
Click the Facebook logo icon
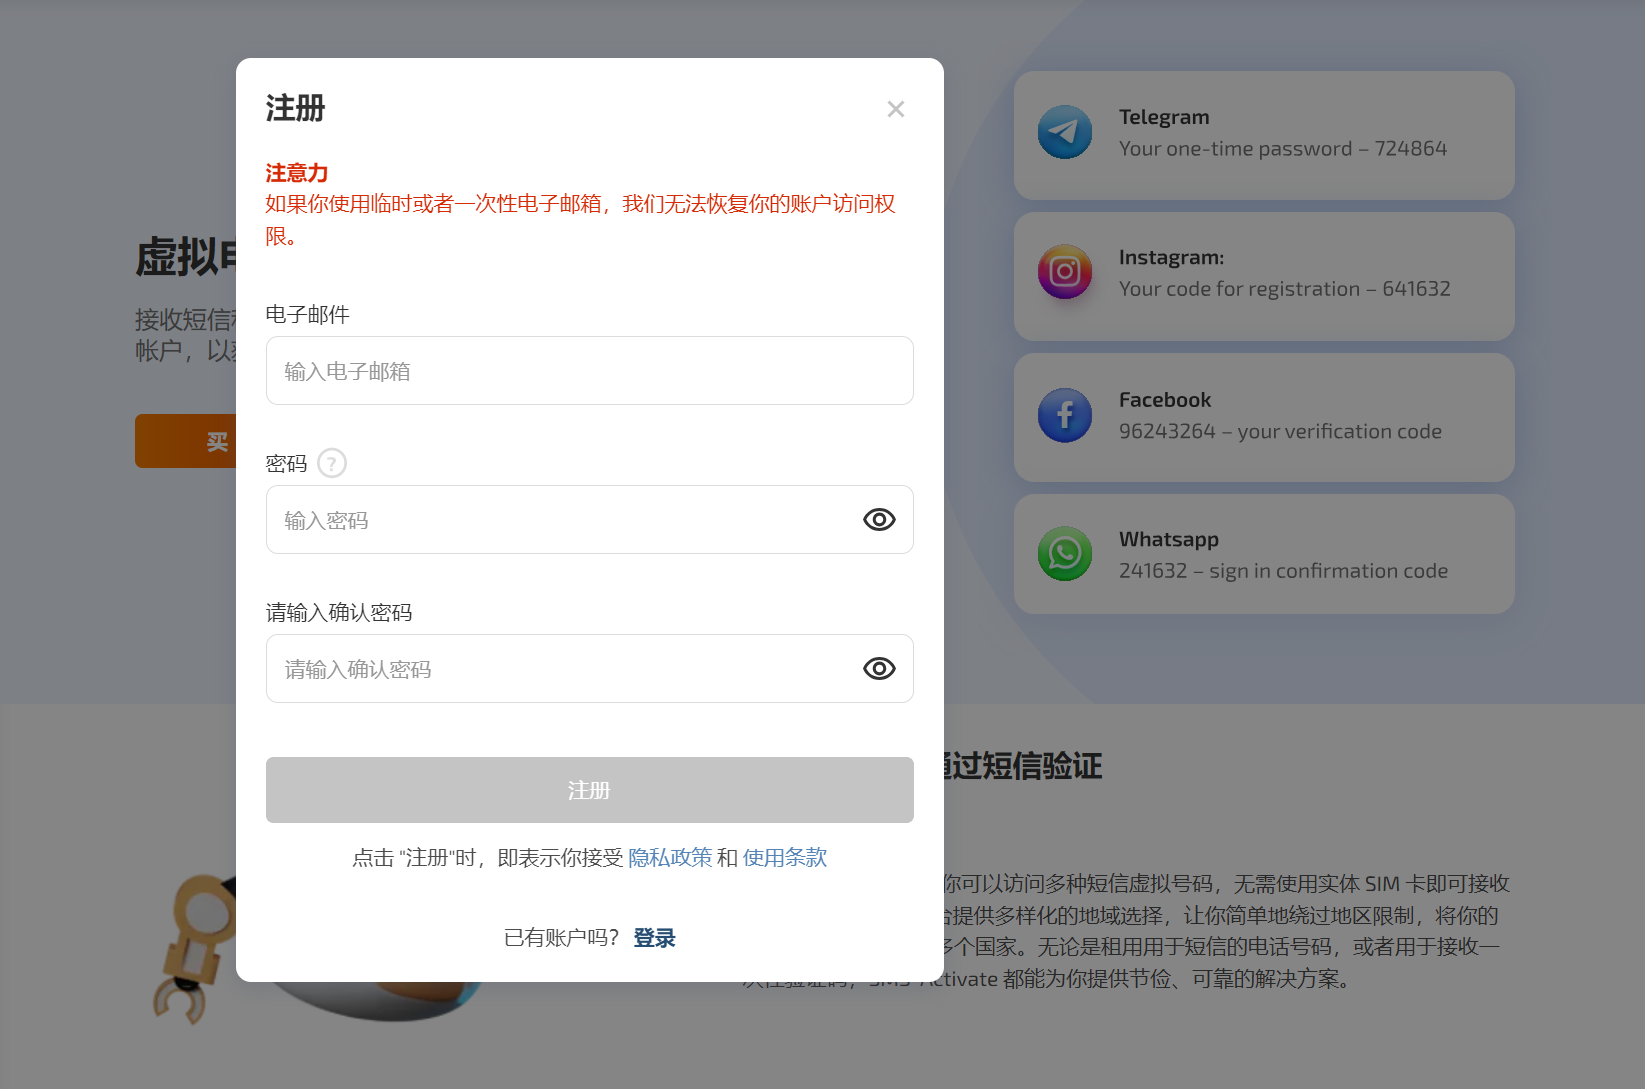[1065, 415]
